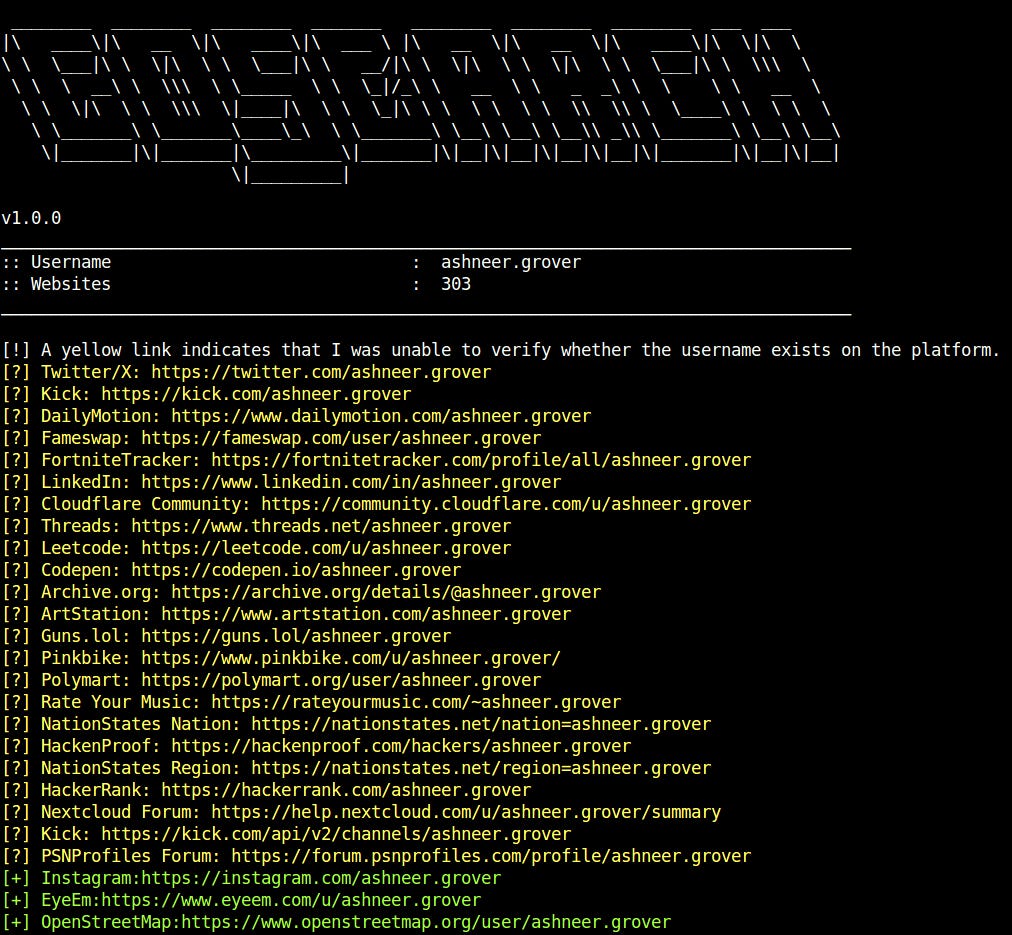1012x935 pixels.
Task: Open the Fameswap user link
Action: 341,438
